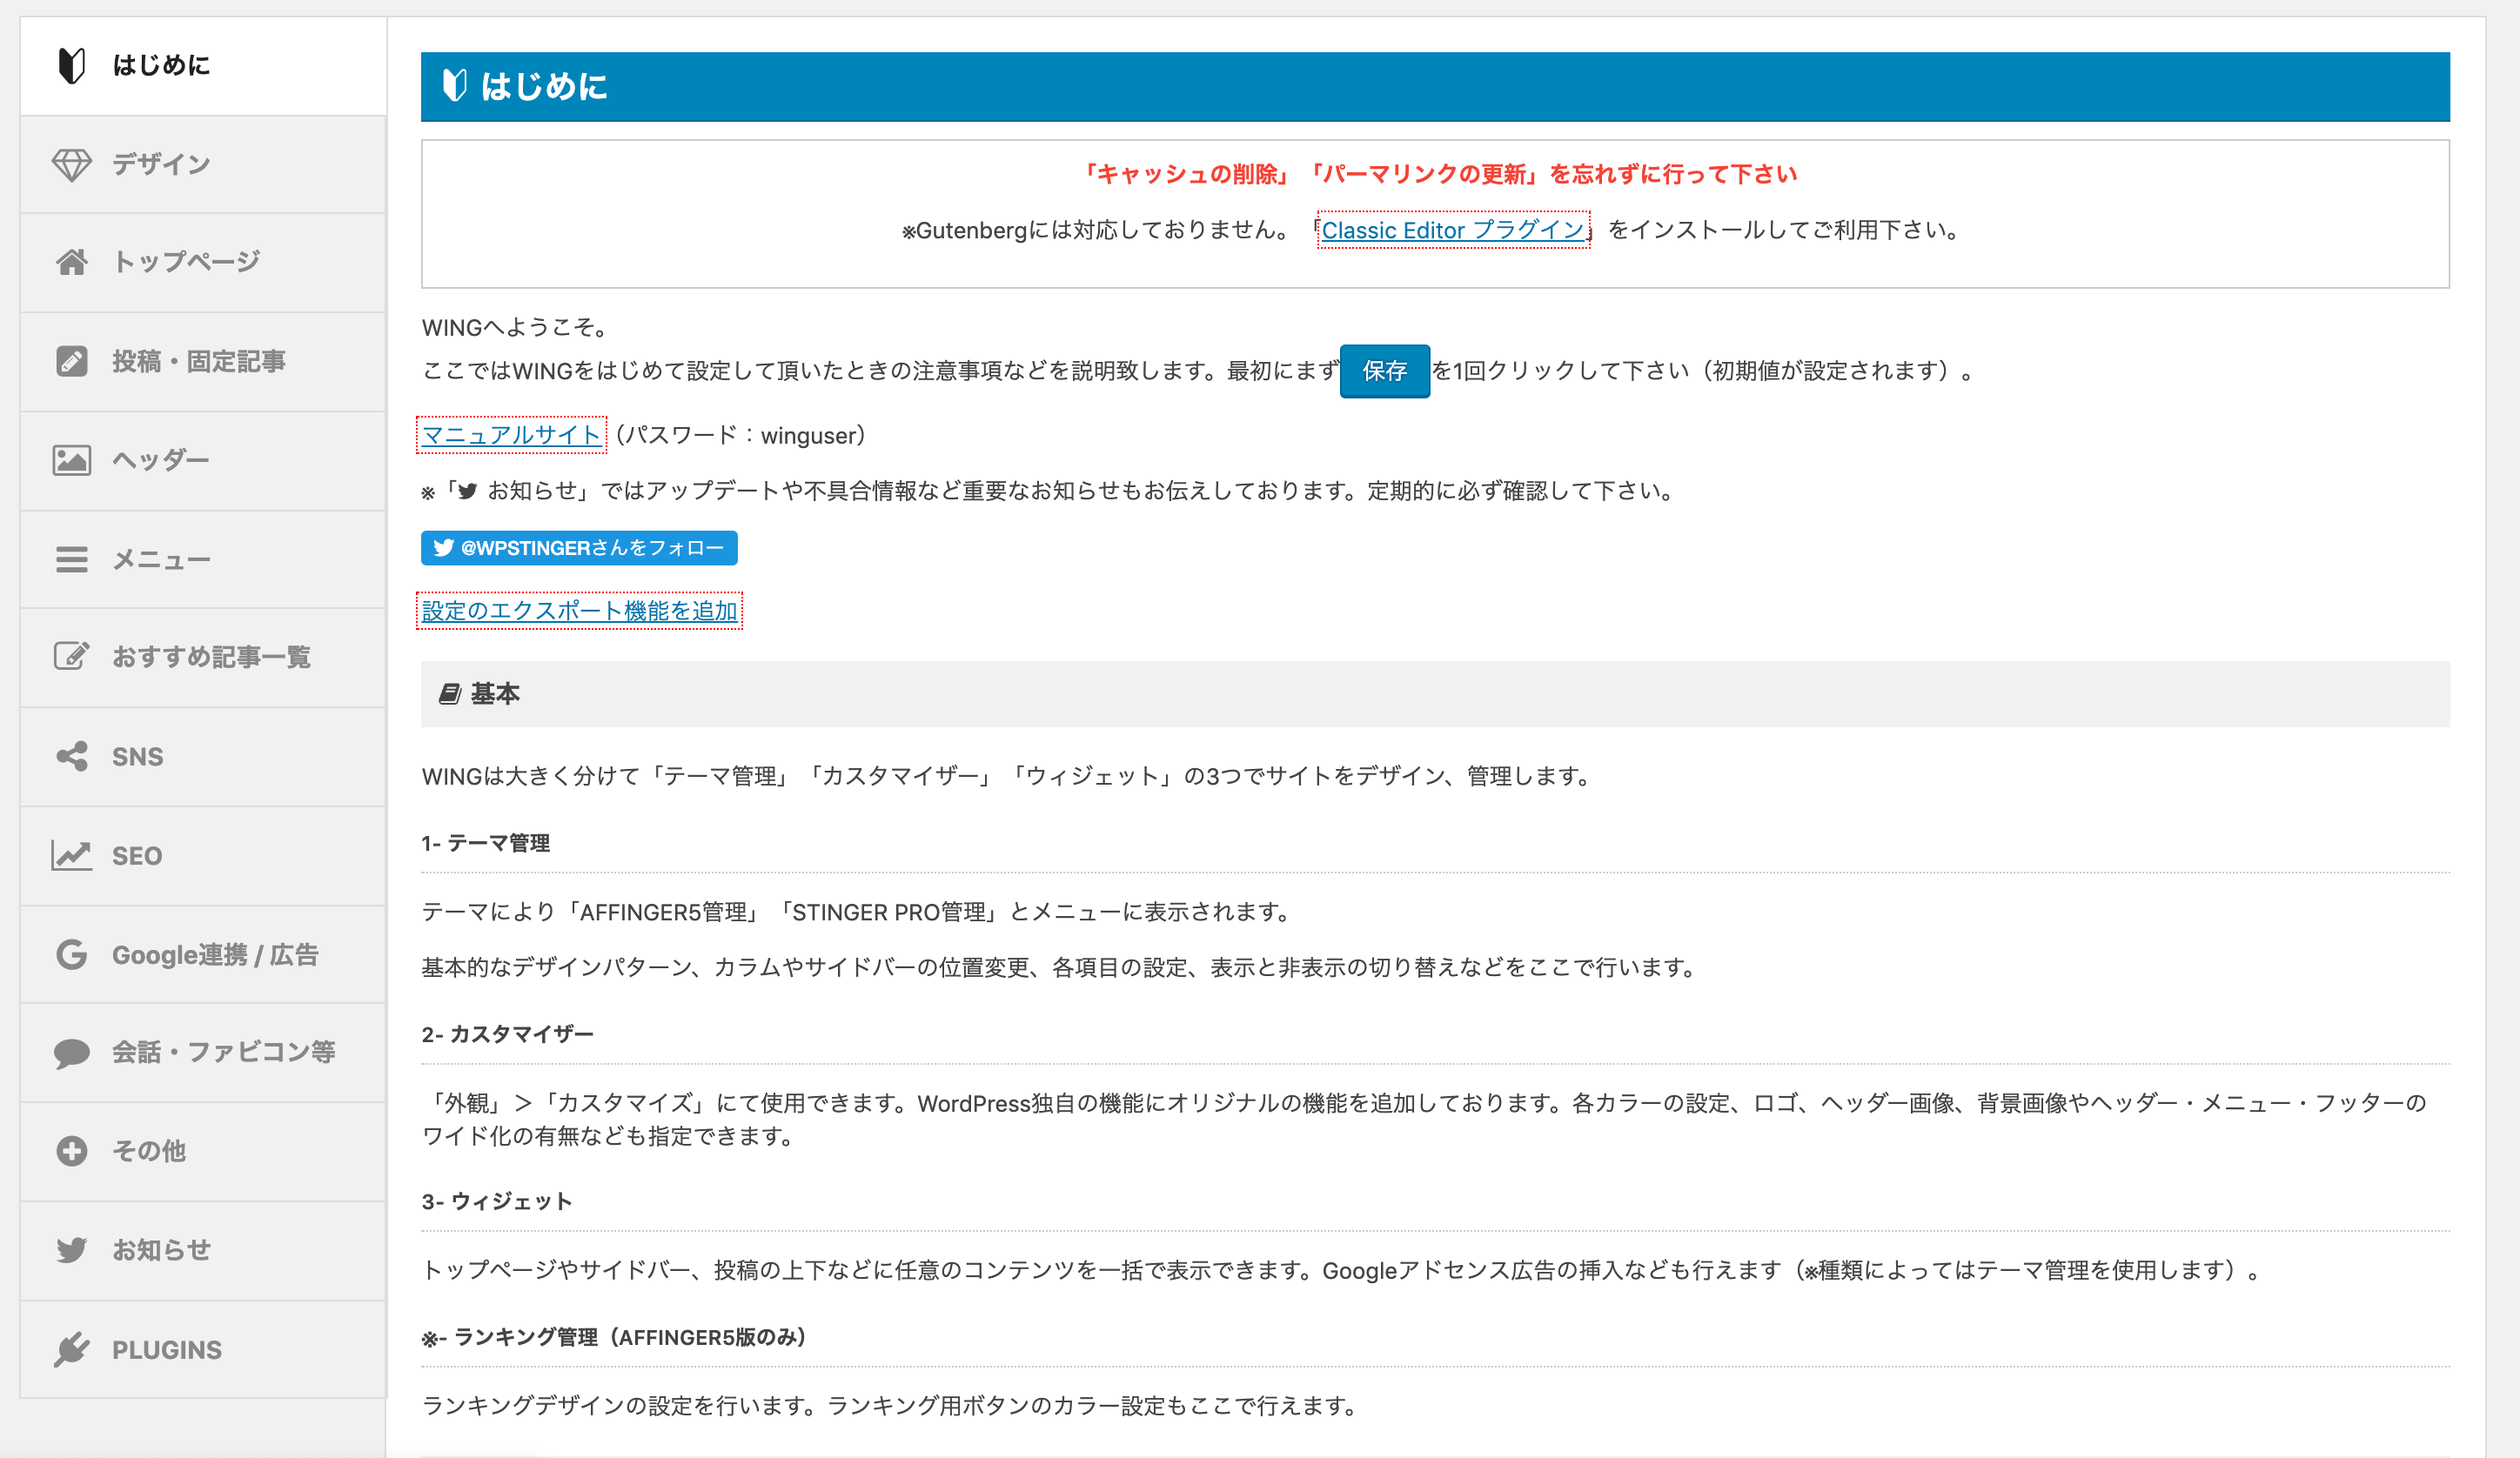Viewport: 2520px width, 1458px height.
Task: Open the SEO settings tab
Action: [203, 855]
